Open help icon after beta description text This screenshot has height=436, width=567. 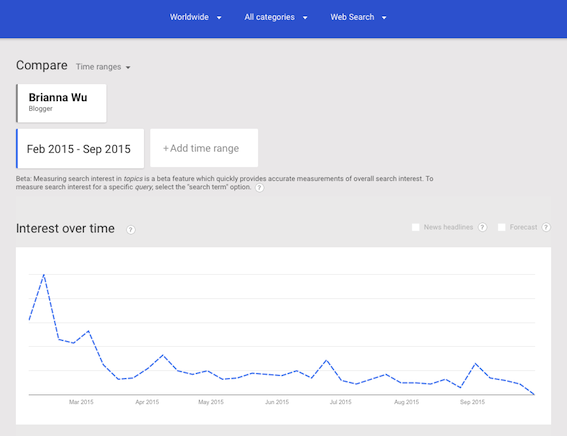pos(259,188)
